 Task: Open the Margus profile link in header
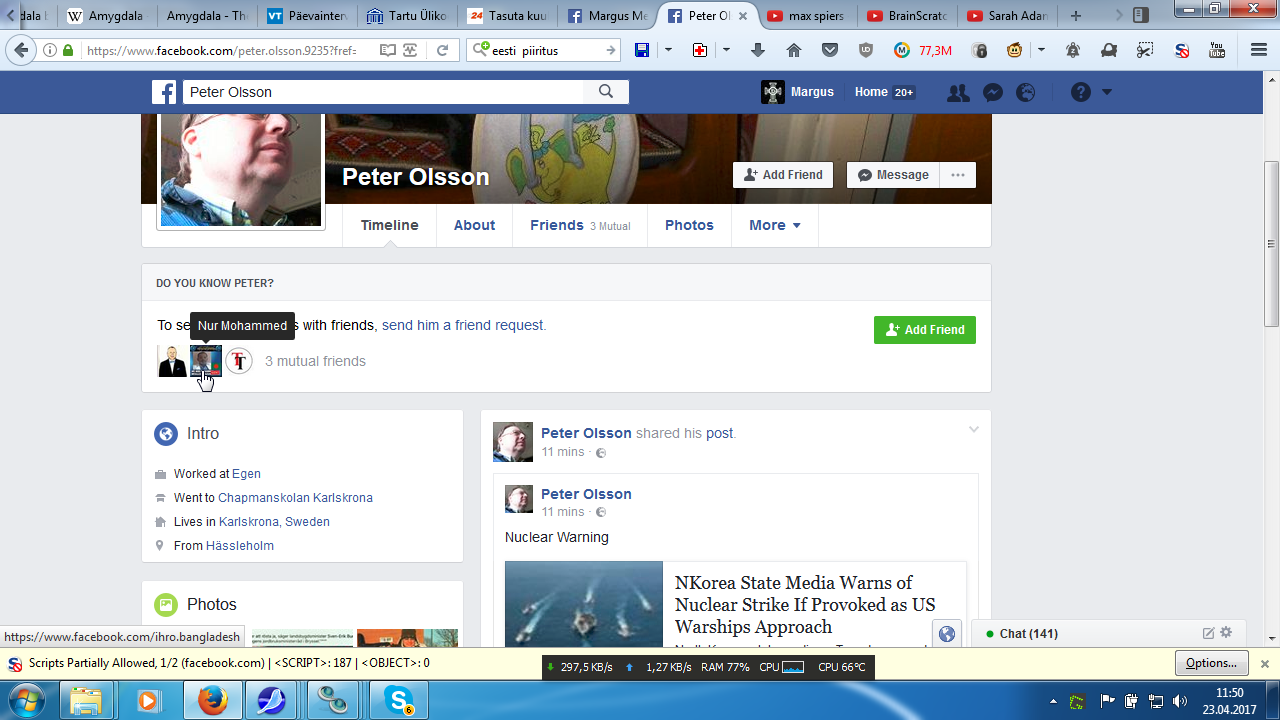click(798, 92)
